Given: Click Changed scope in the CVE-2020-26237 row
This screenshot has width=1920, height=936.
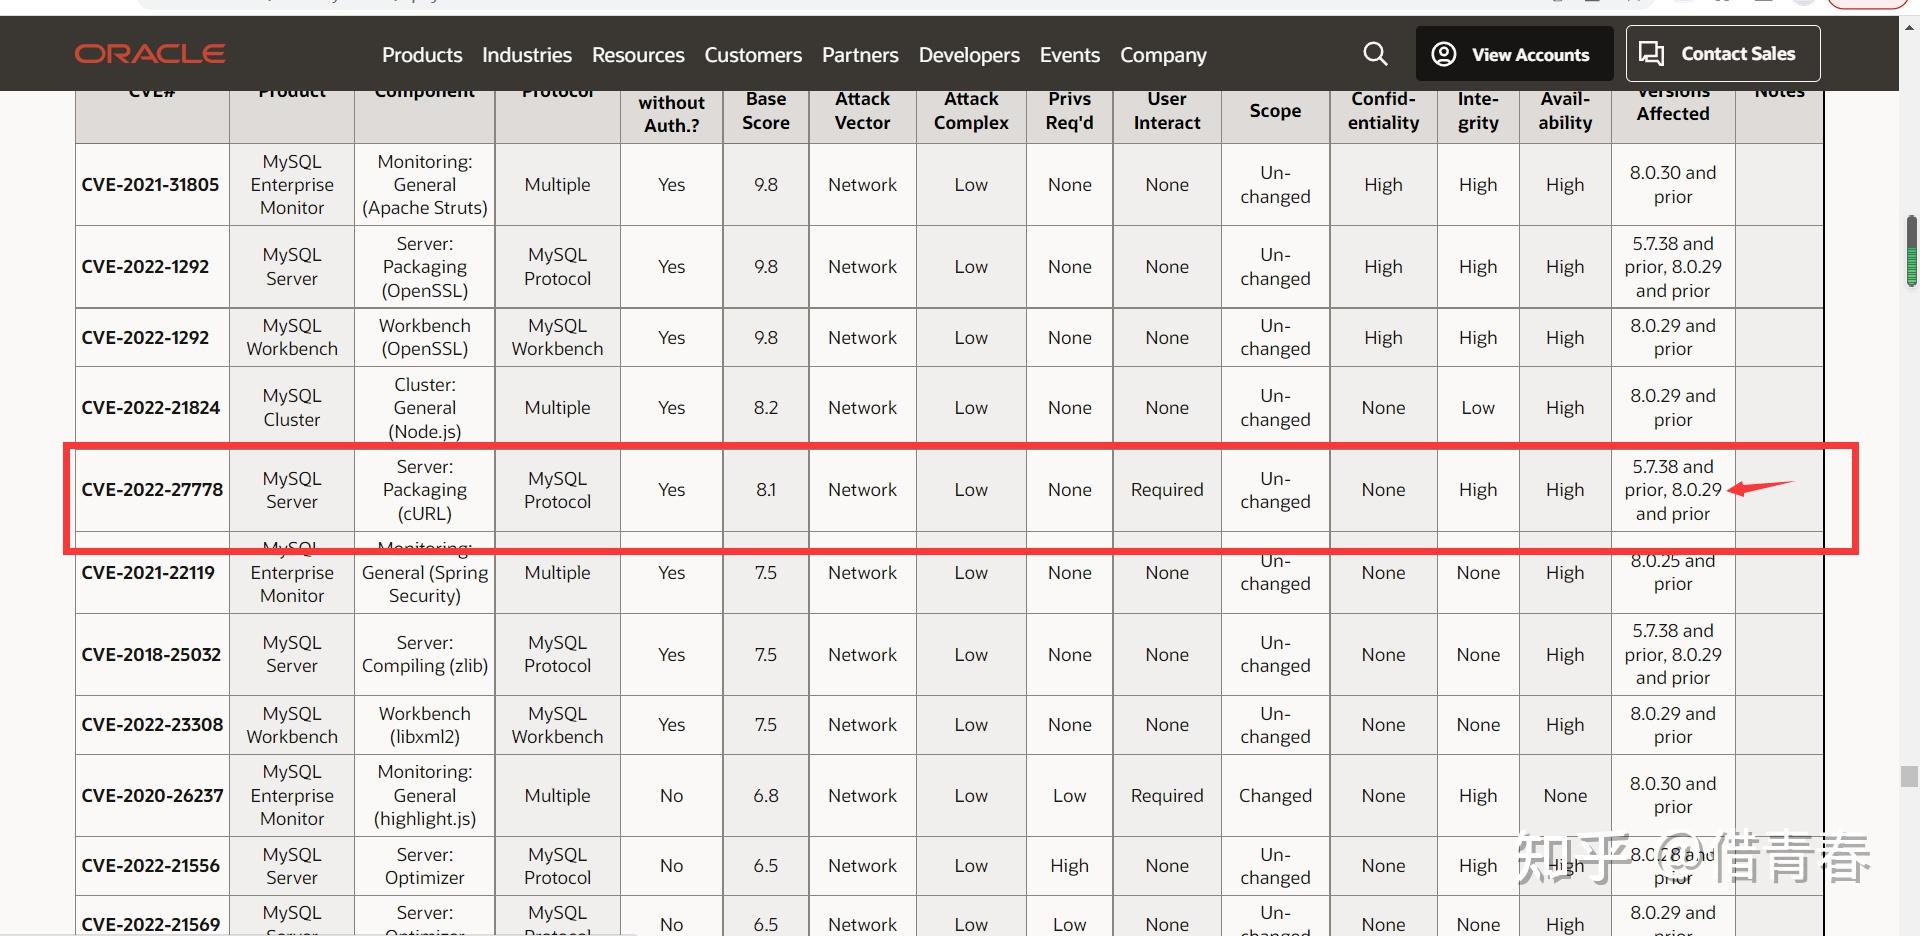Looking at the screenshot, I should (x=1275, y=796).
